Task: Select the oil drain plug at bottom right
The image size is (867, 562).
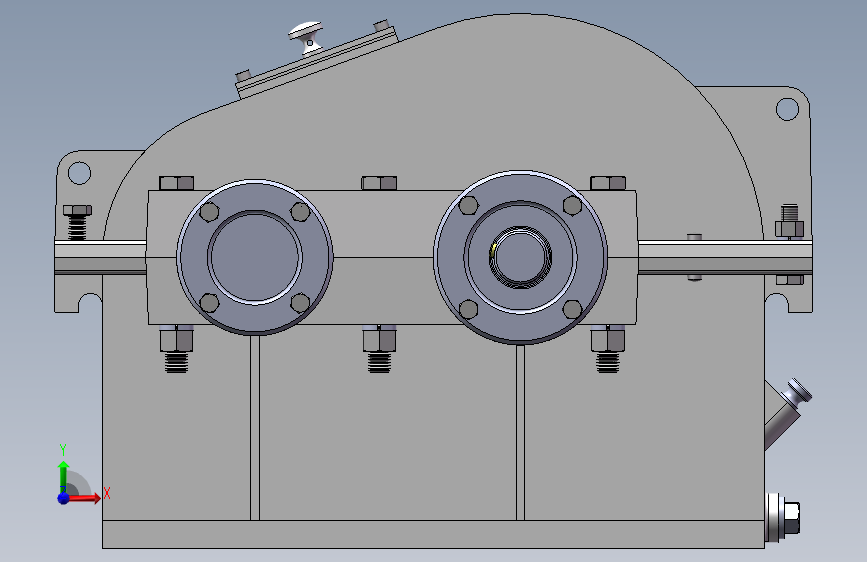Action: pos(784,518)
